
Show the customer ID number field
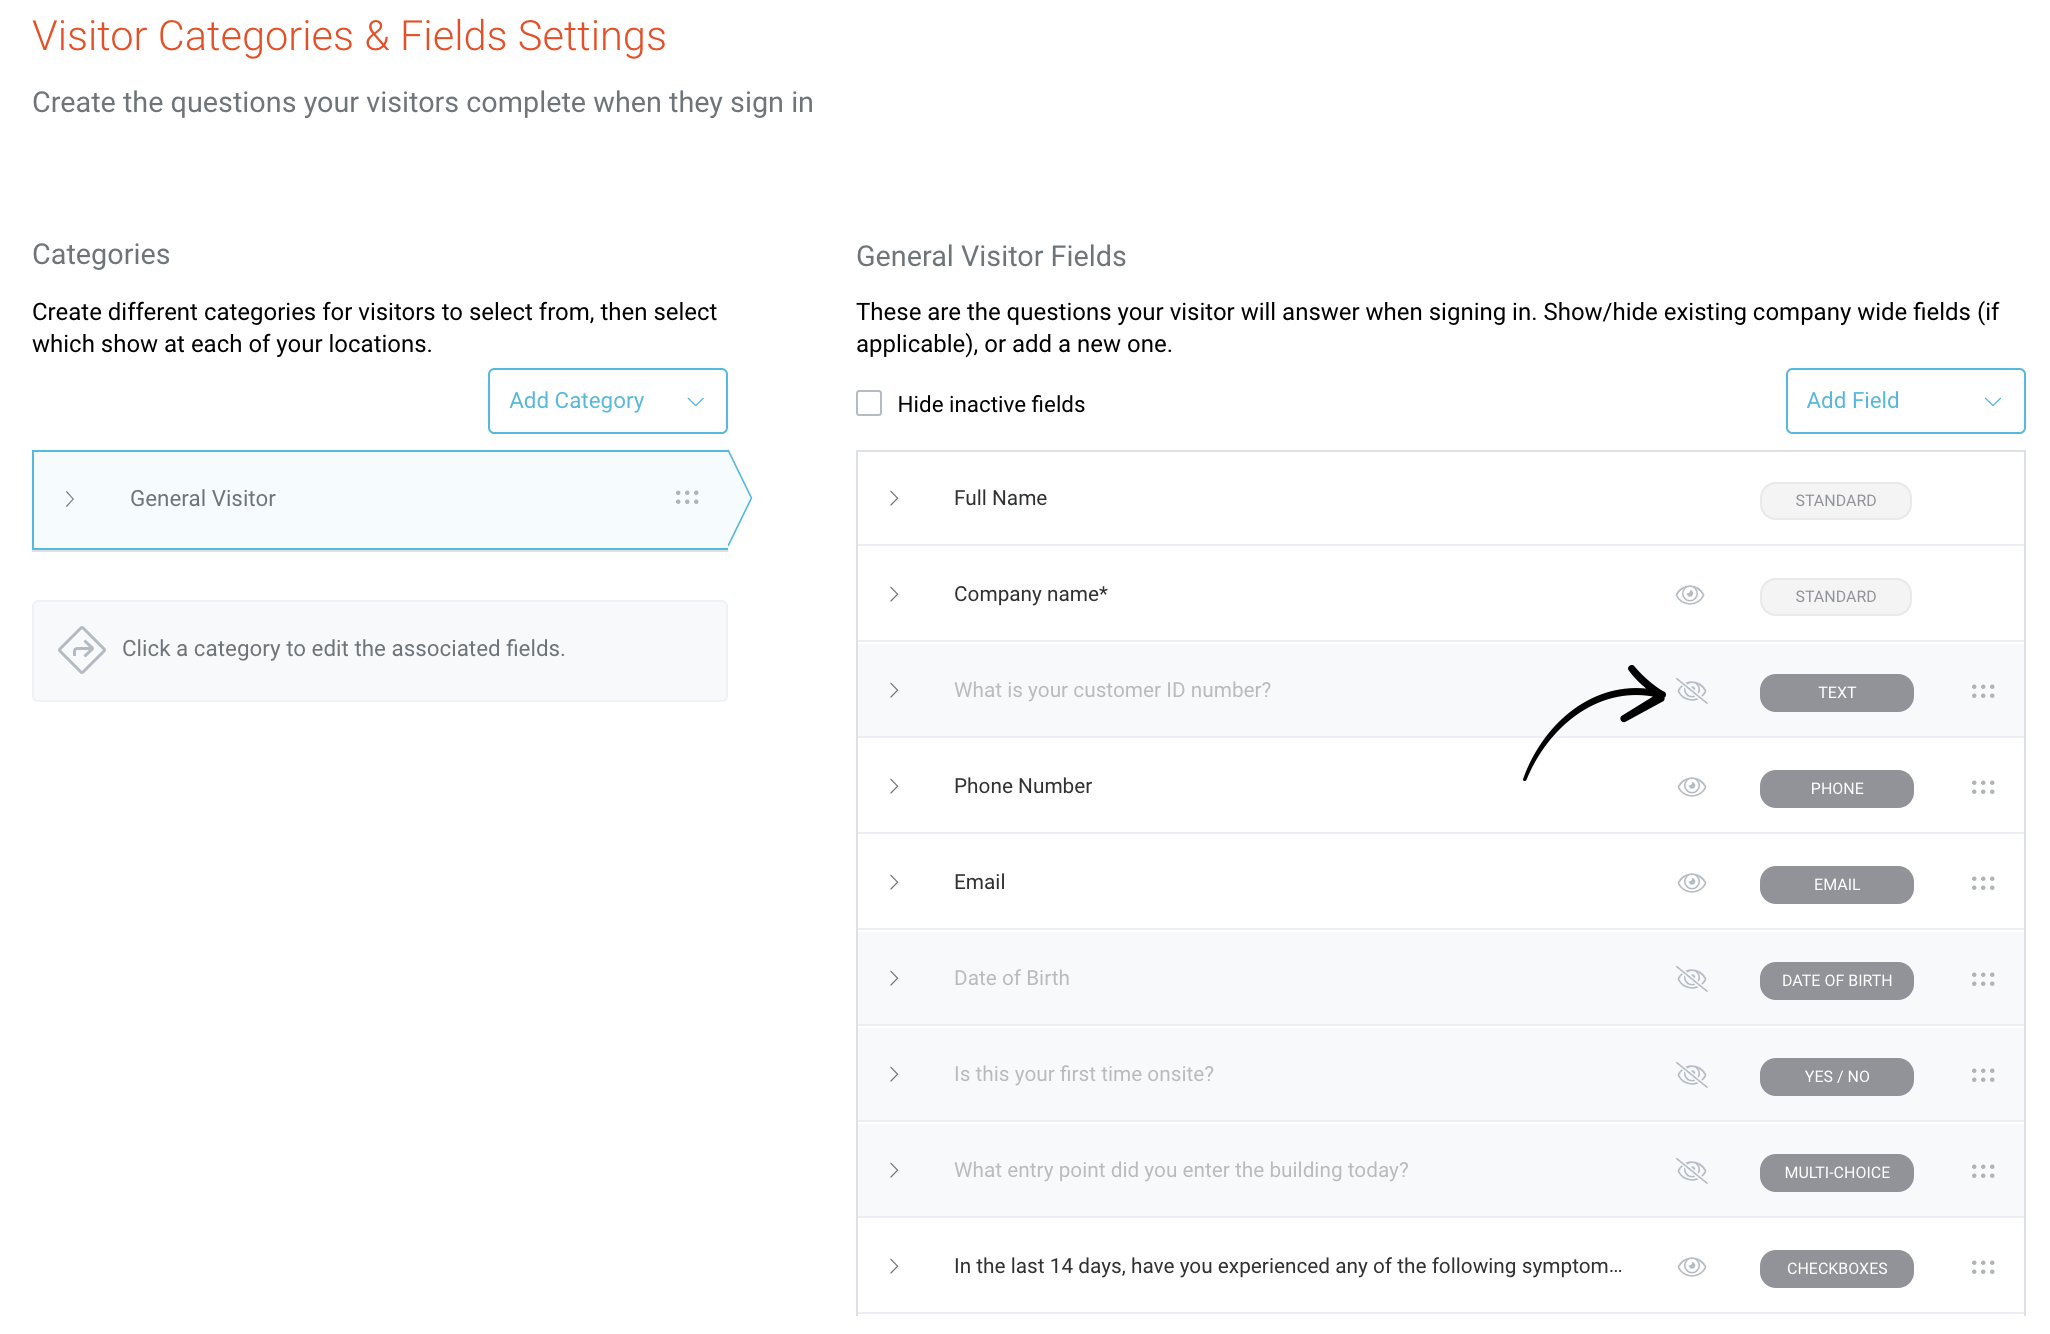click(x=1692, y=691)
